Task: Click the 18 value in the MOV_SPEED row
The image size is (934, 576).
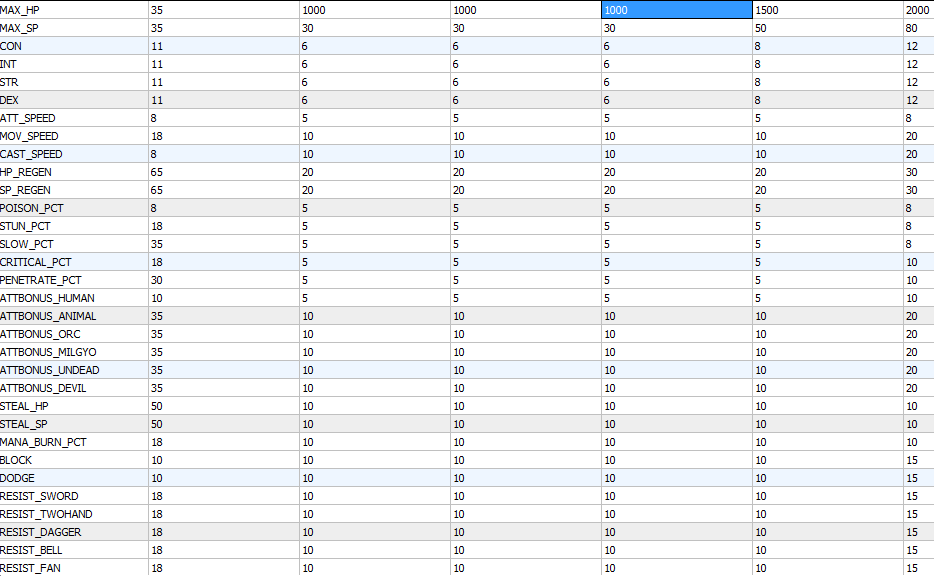Action: click(x=157, y=136)
